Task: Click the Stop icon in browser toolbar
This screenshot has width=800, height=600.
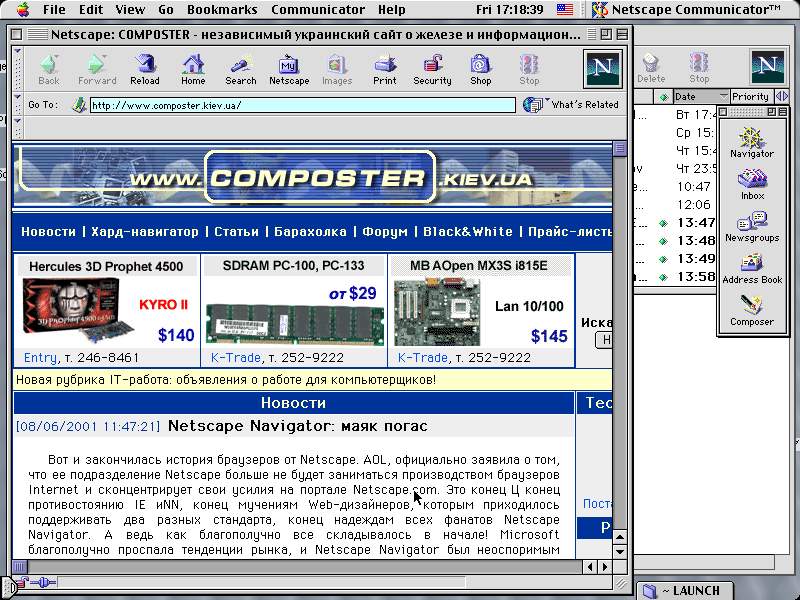Action: pos(529,69)
